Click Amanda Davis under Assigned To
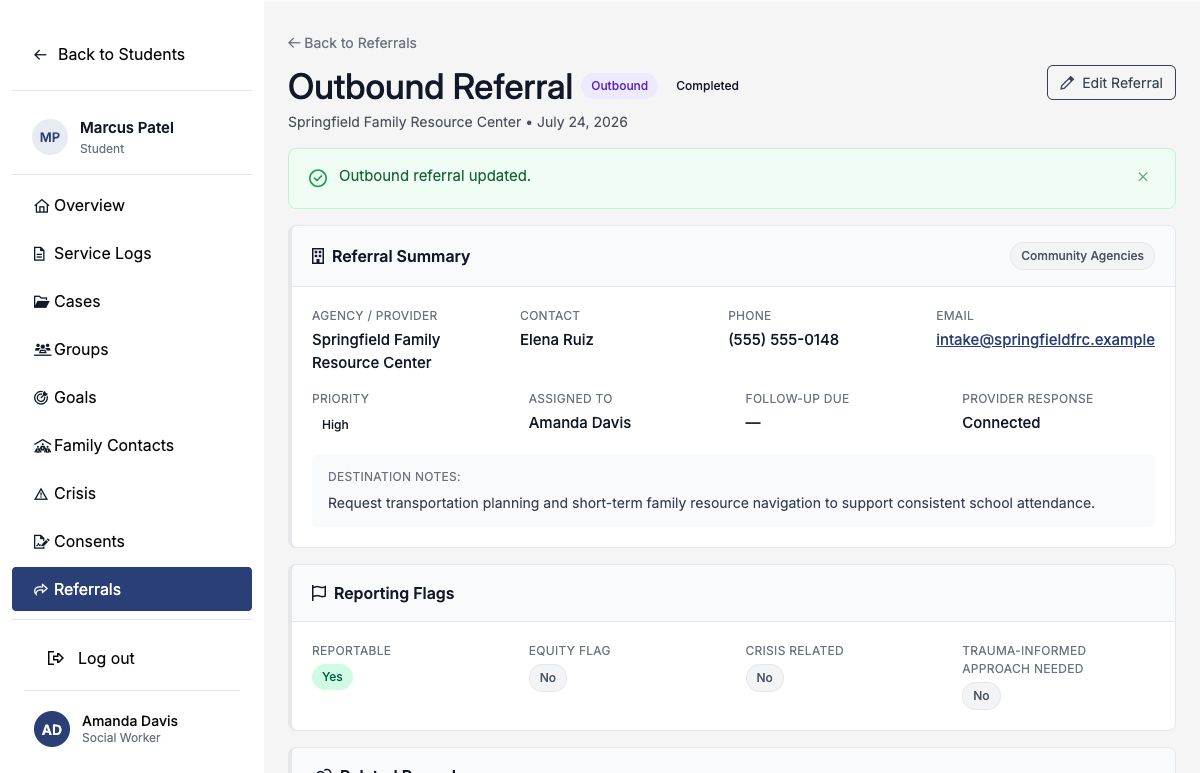Viewport: 1200px width, 773px height. tap(580, 423)
